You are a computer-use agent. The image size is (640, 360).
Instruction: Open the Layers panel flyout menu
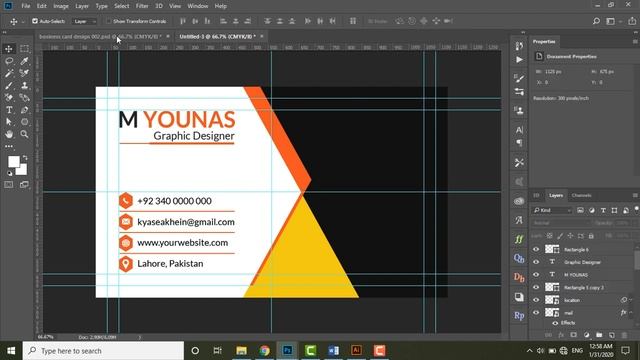click(x=635, y=196)
